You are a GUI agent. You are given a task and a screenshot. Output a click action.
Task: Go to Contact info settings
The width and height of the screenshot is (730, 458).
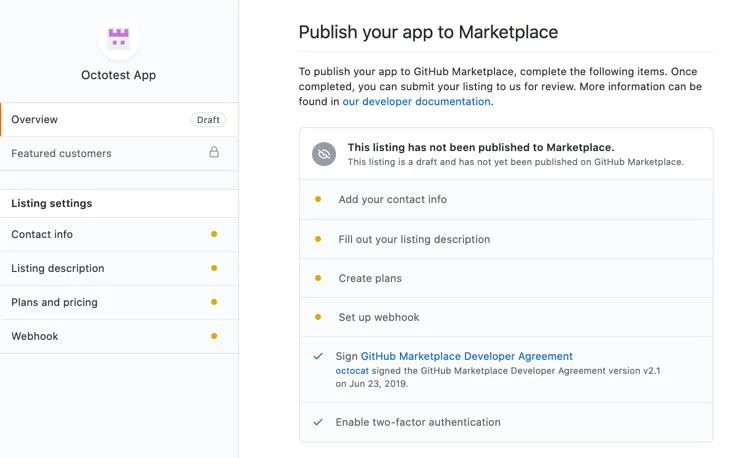pyautogui.click(x=120, y=234)
